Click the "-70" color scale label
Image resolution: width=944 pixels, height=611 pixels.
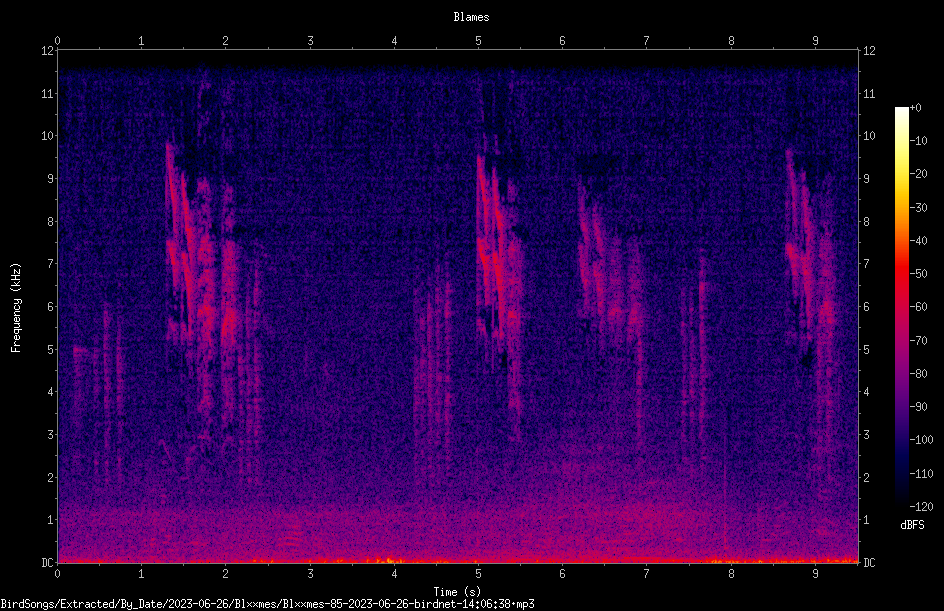click(918, 341)
